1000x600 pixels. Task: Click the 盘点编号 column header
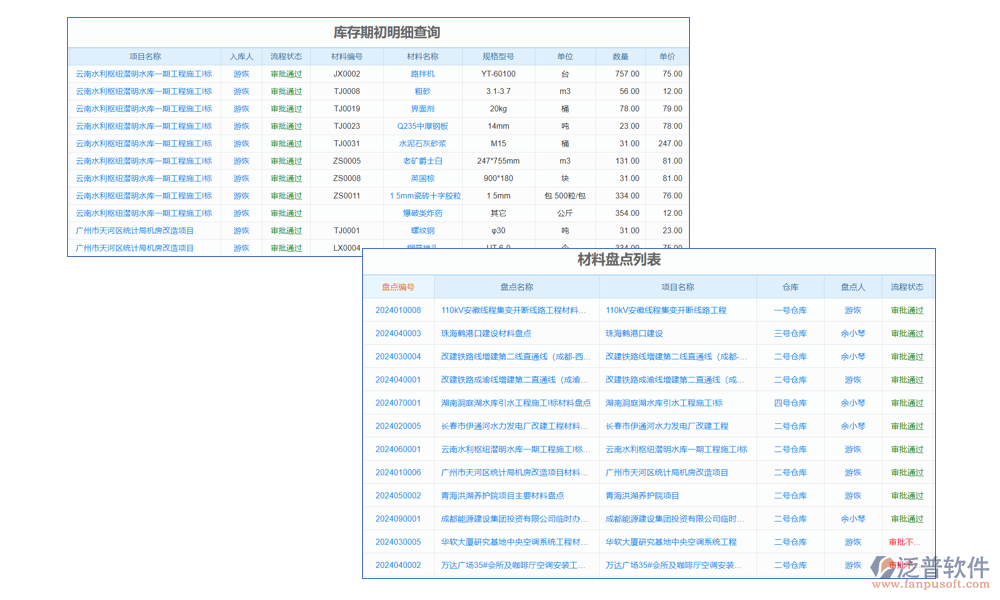click(x=399, y=286)
